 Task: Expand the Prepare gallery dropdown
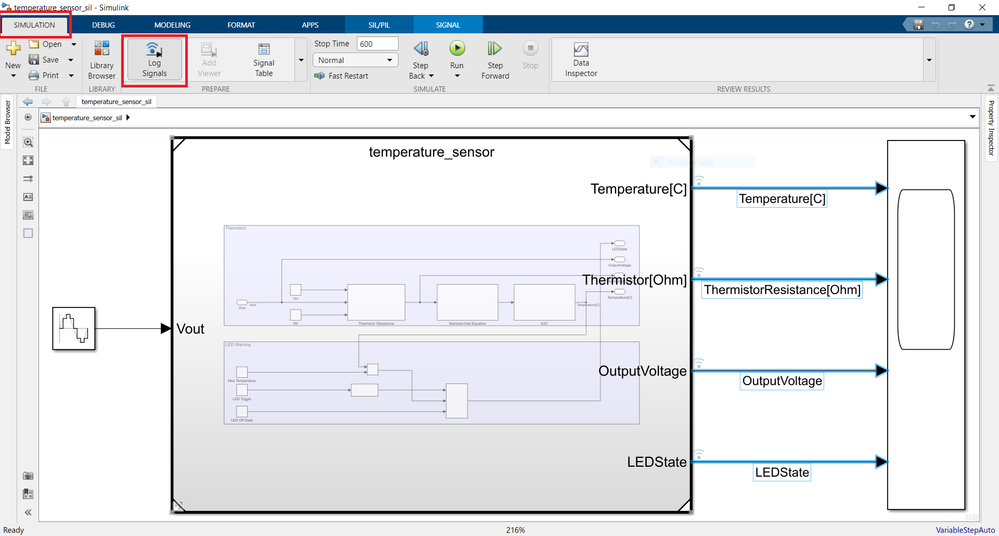click(x=301, y=60)
